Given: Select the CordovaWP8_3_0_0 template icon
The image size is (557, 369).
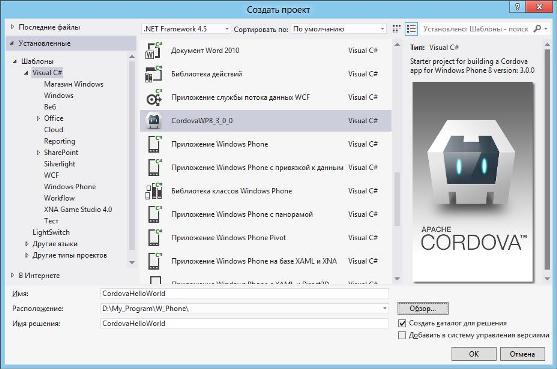Looking at the screenshot, I should 153,121.
